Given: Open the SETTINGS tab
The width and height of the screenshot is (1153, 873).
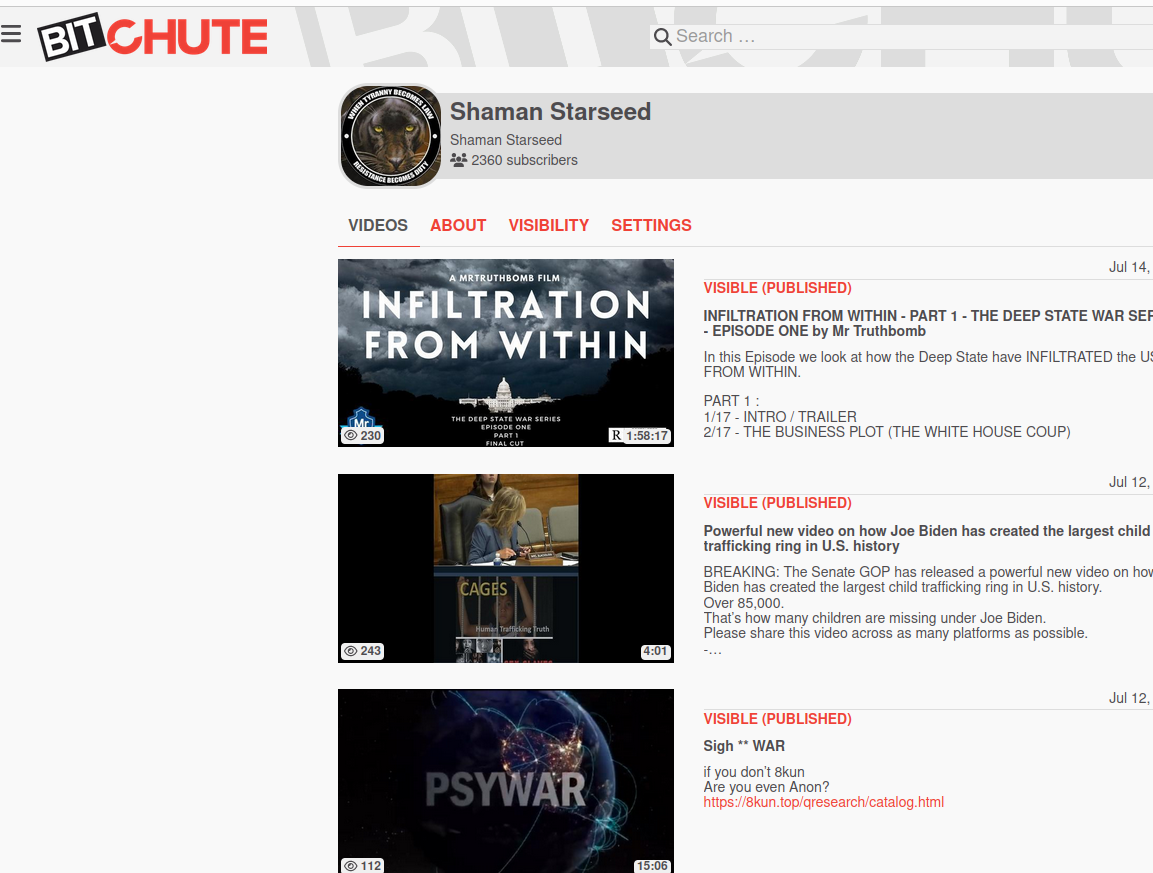Looking at the screenshot, I should (x=652, y=225).
